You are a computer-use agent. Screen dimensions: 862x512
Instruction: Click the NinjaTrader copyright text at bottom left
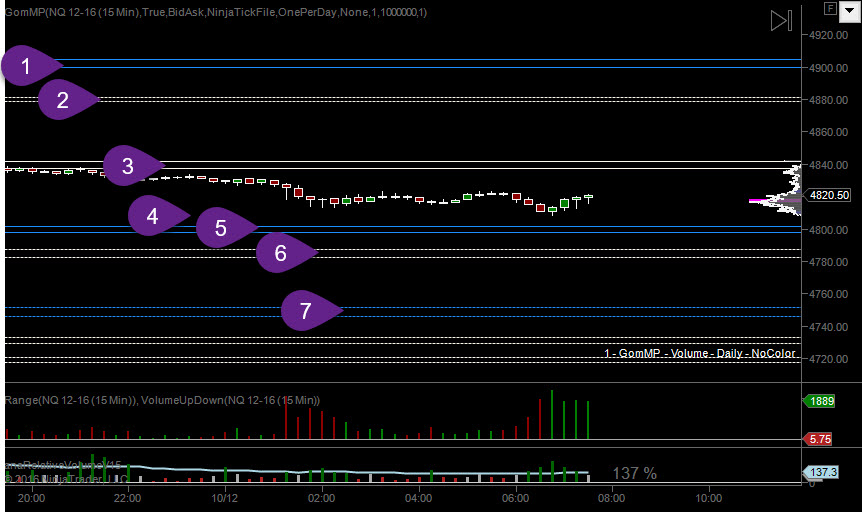tap(67, 479)
